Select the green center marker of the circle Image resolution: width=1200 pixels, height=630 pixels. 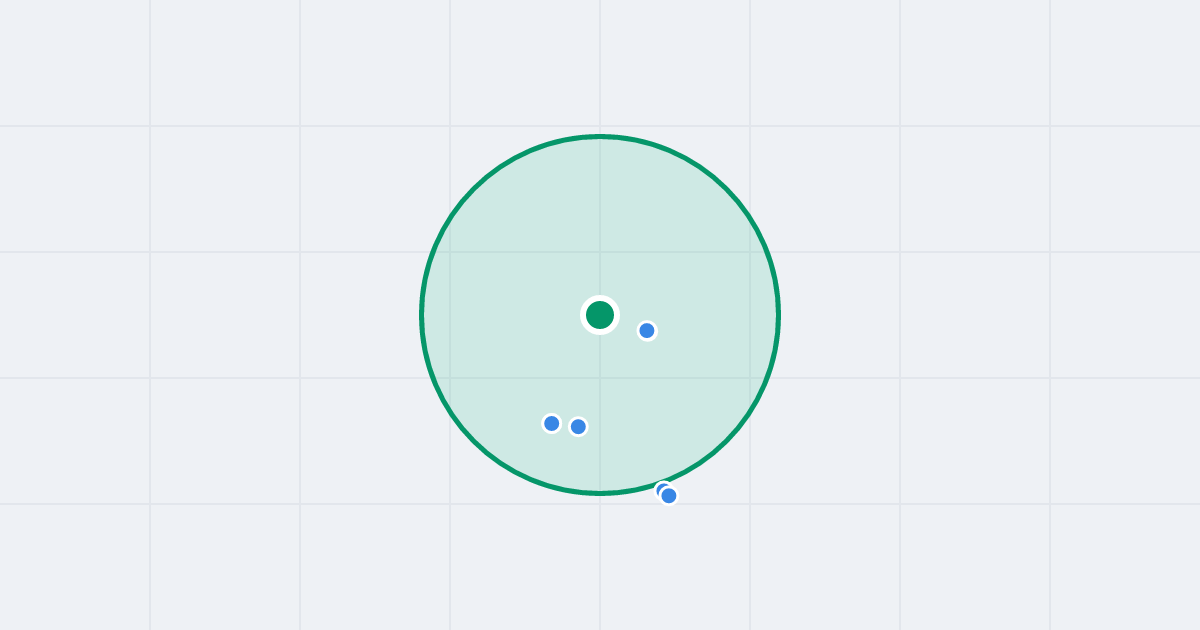[x=600, y=315]
